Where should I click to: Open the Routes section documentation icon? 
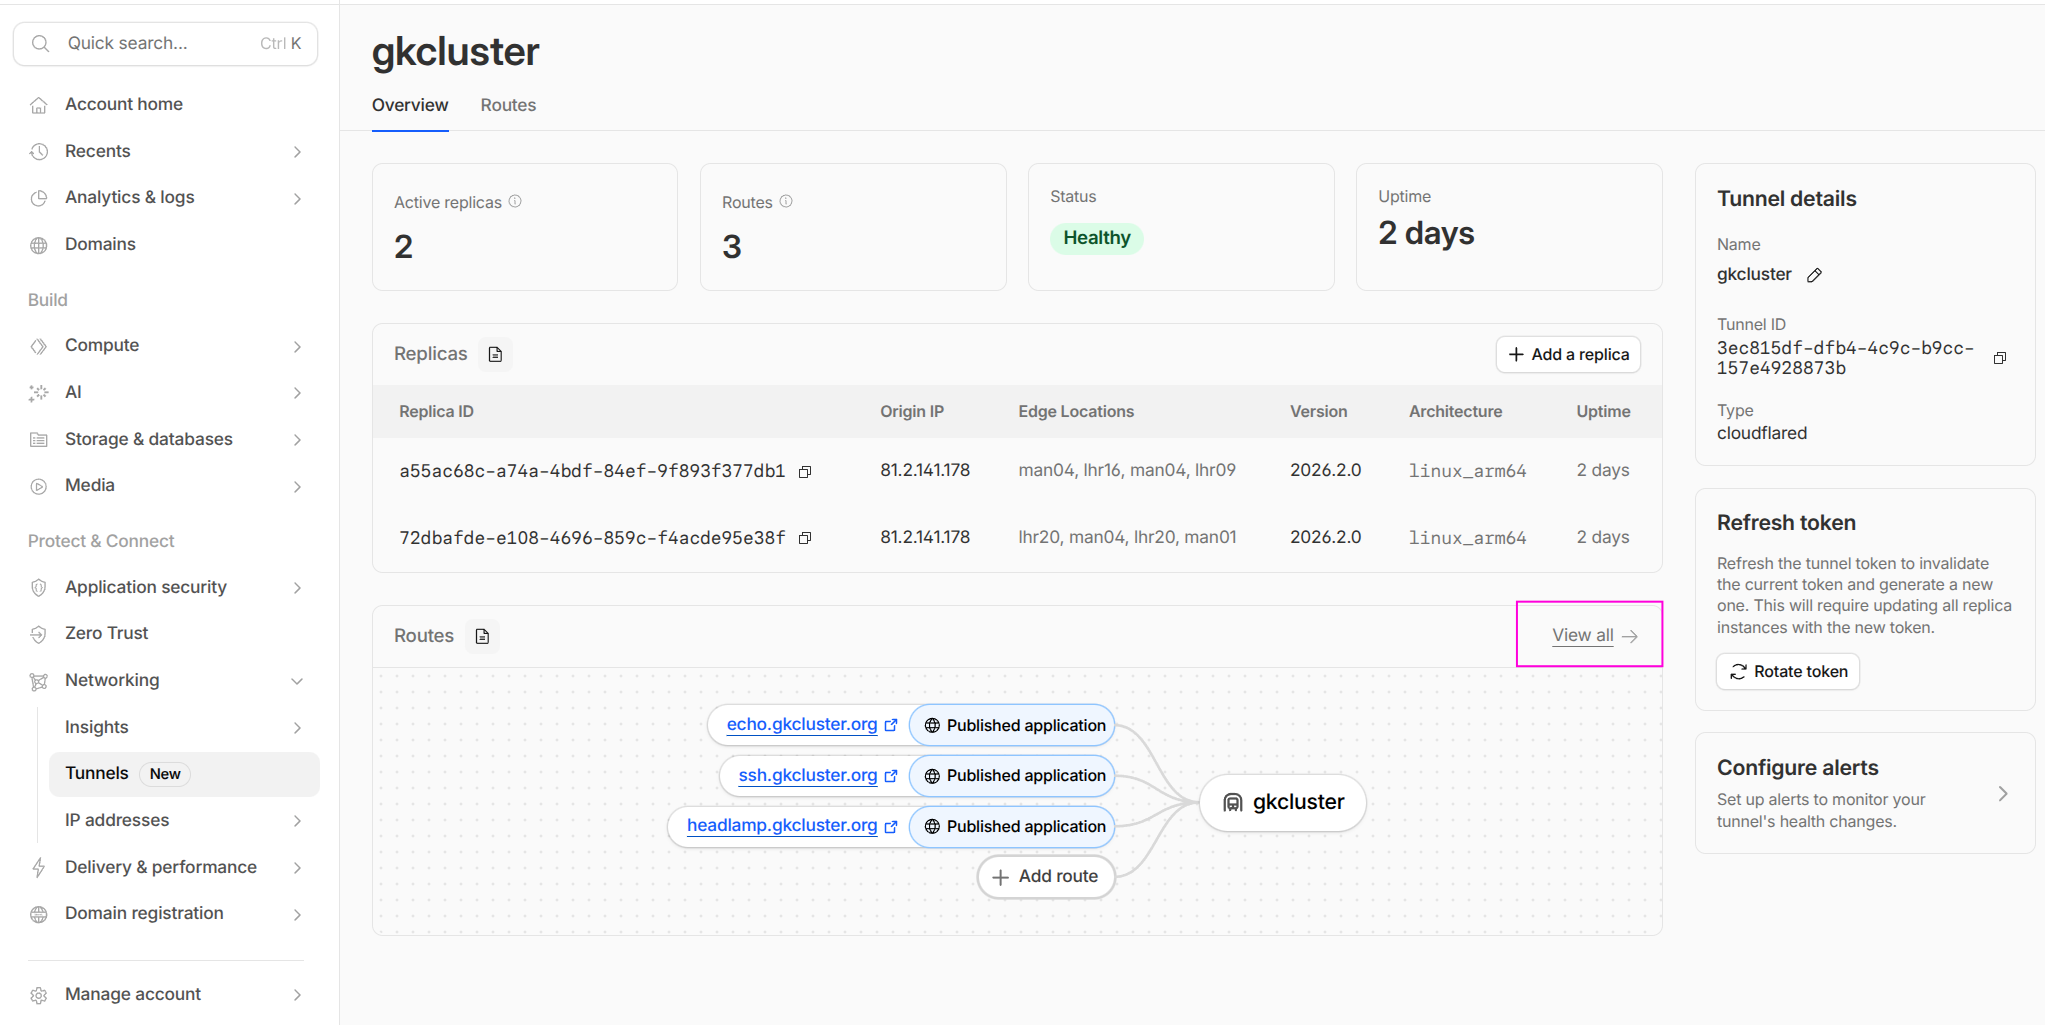(x=482, y=636)
